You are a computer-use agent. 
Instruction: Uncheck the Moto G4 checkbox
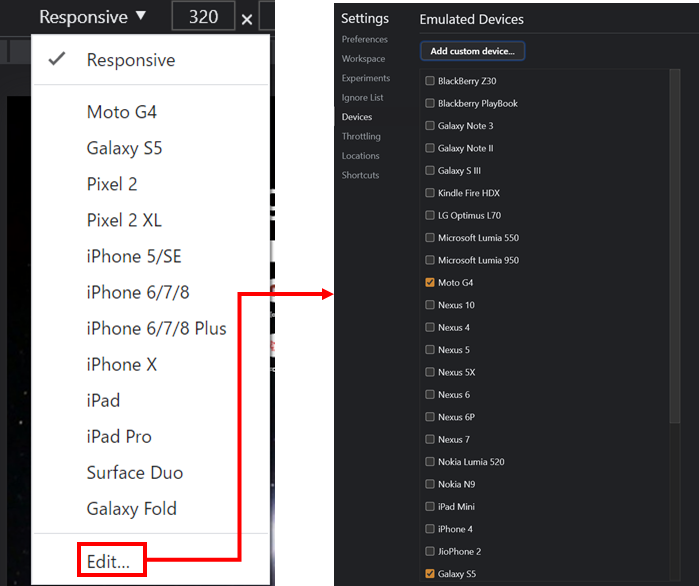pos(430,283)
